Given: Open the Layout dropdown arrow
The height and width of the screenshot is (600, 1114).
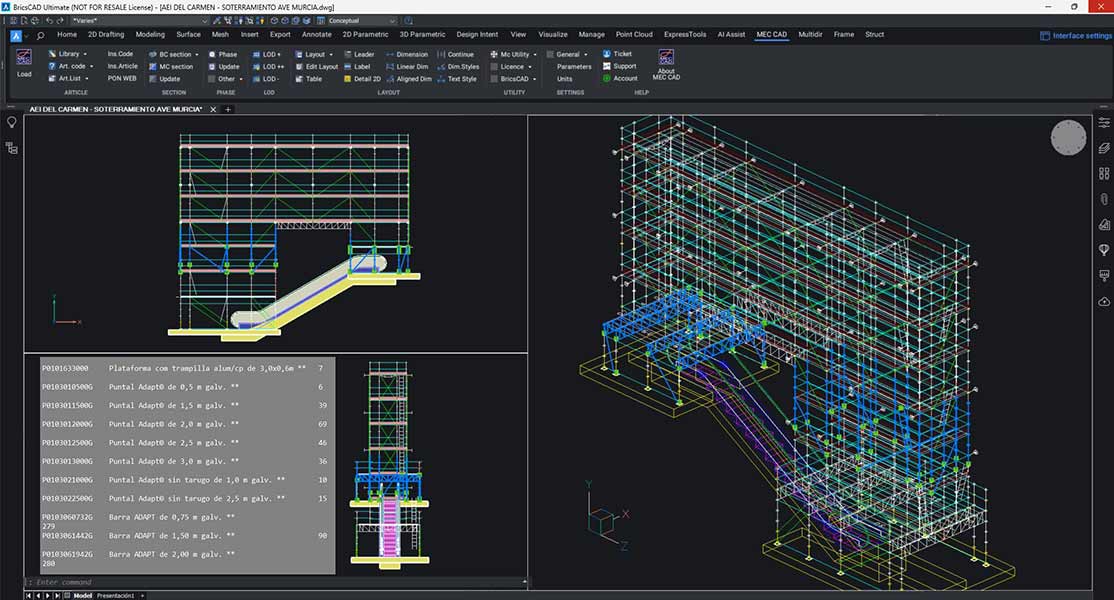Looking at the screenshot, I should coord(330,53).
